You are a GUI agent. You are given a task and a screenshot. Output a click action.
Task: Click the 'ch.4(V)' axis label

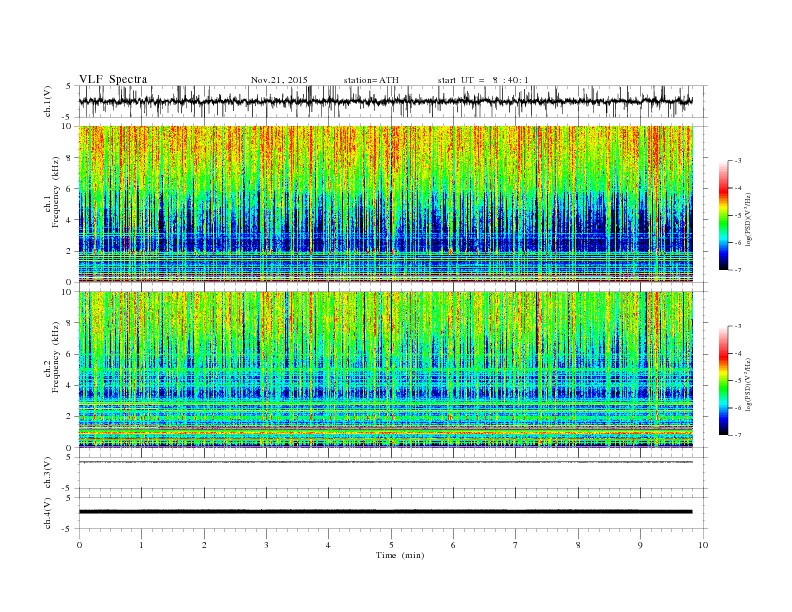coord(48,513)
